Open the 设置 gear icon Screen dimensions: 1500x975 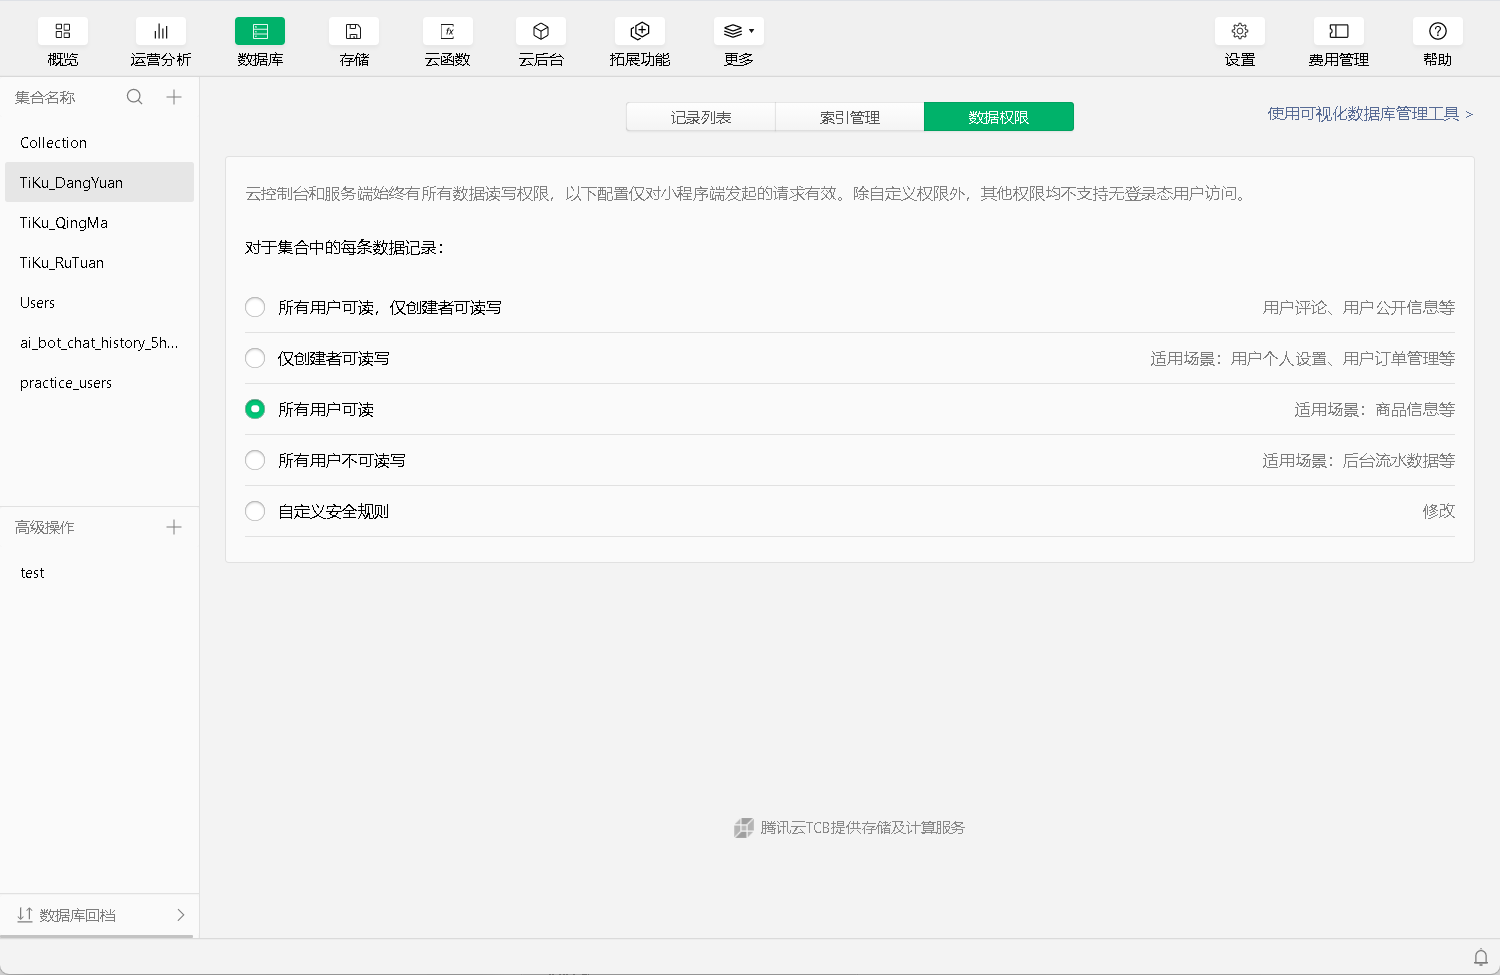[1240, 31]
